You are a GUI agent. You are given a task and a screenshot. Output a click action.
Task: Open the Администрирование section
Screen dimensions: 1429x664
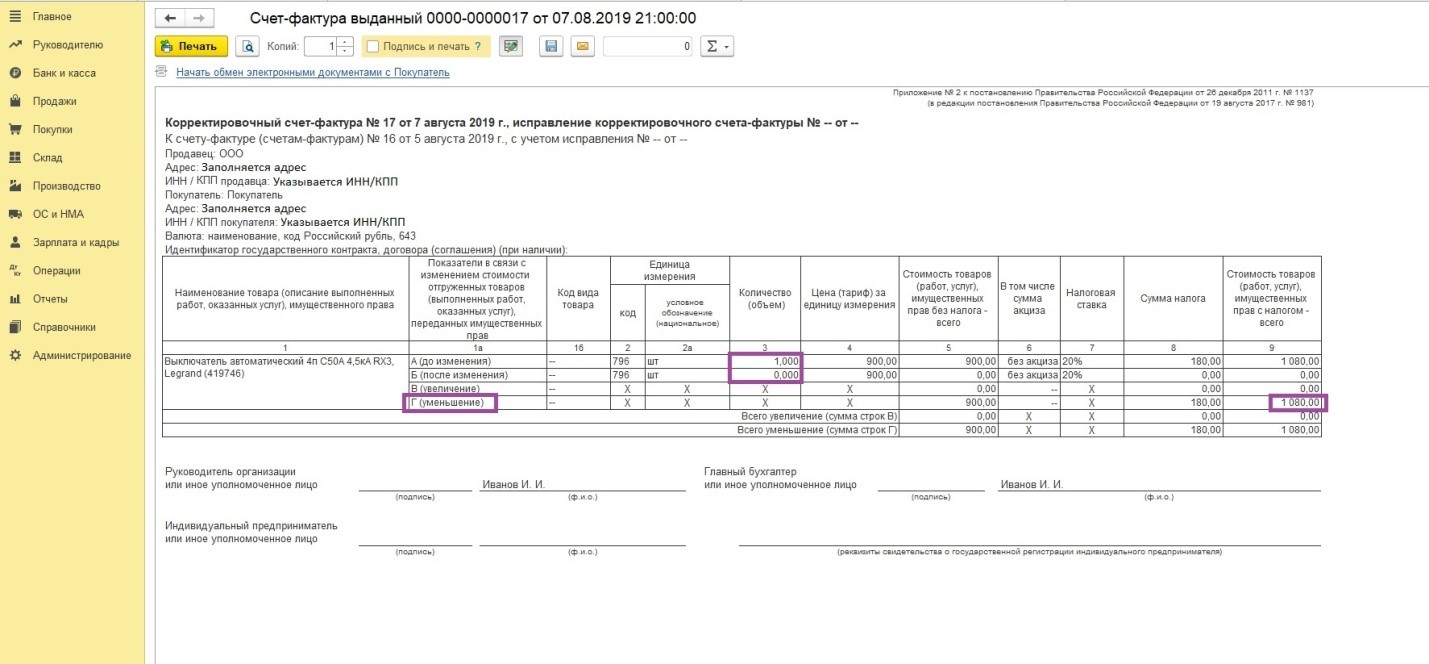(x=81, y=355)
